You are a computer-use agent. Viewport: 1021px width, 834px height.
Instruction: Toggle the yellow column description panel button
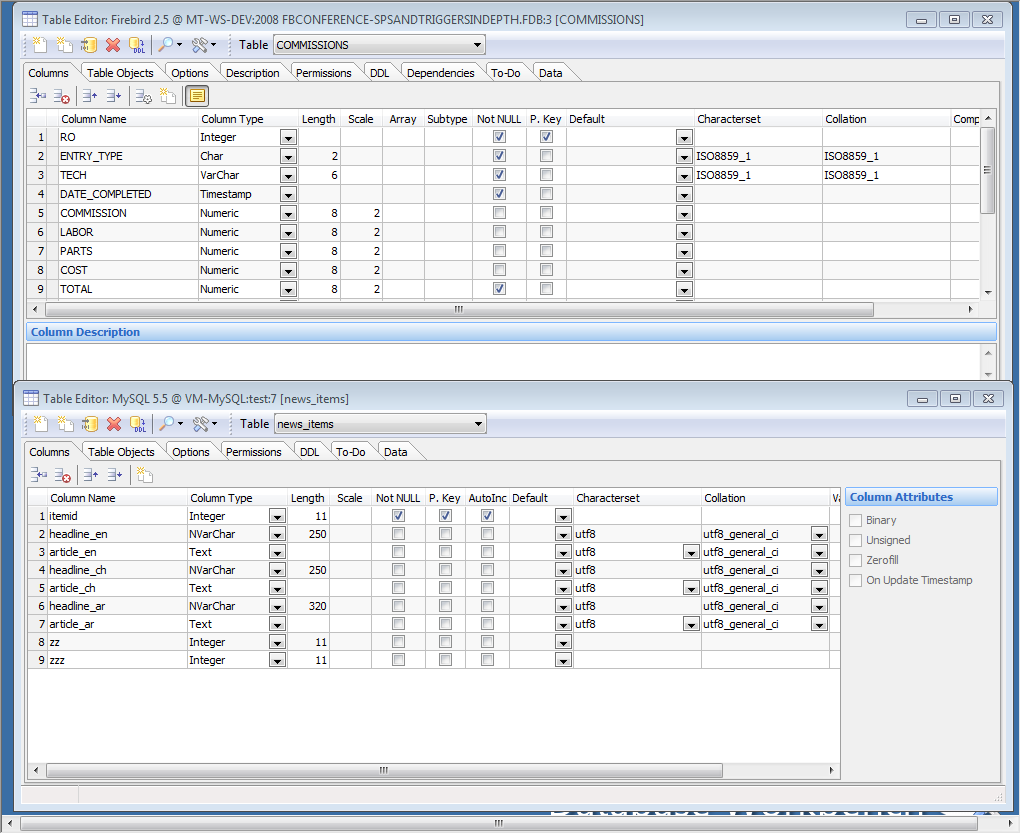[x=197, y=96]
